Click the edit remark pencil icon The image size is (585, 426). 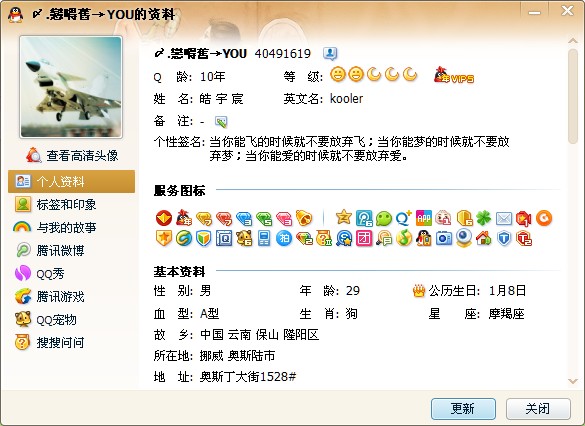click(x=221, y=122)
